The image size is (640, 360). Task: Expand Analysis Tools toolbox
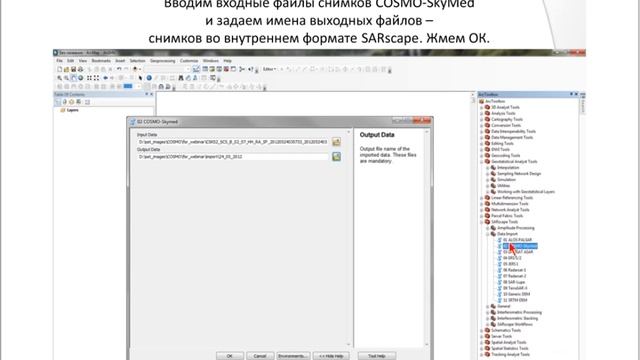coord(482,113)
